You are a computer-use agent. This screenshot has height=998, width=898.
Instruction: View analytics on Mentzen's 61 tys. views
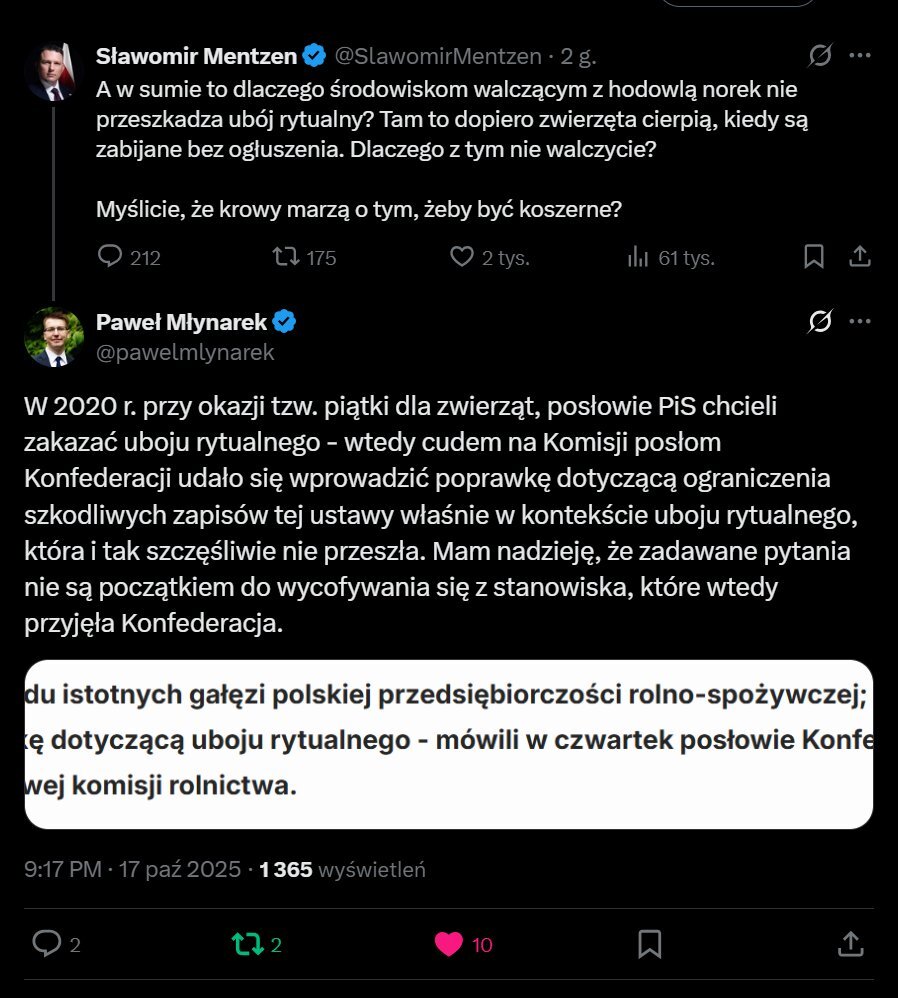coord(638,257)
